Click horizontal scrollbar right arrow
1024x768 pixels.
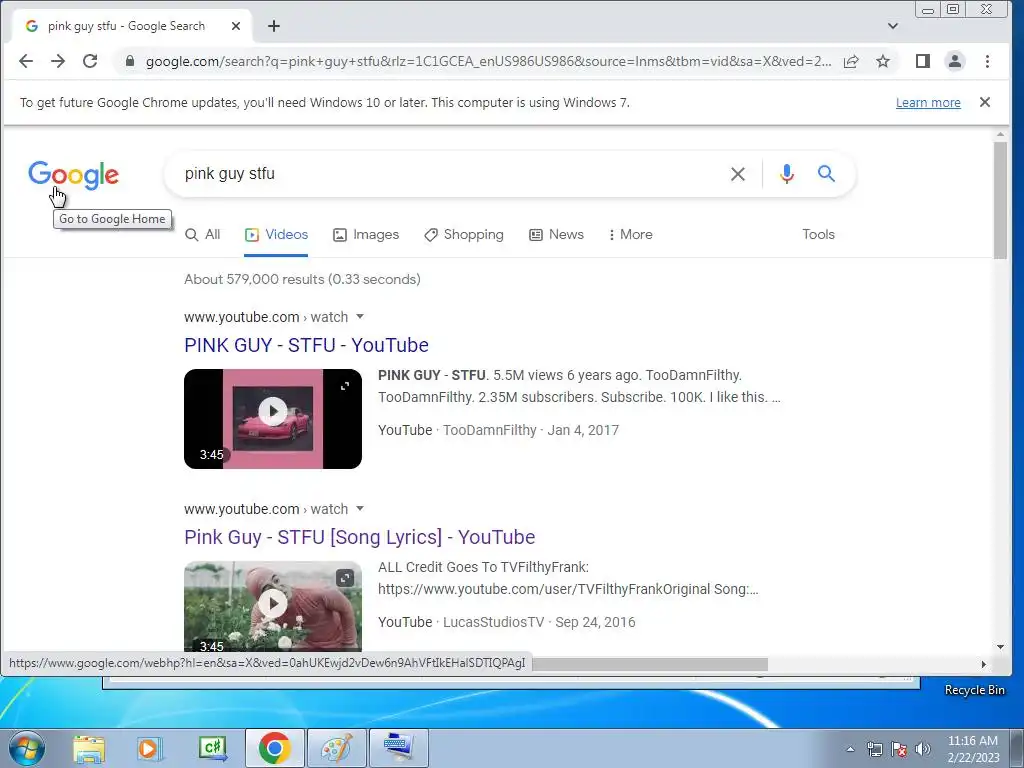coord(984,664)
